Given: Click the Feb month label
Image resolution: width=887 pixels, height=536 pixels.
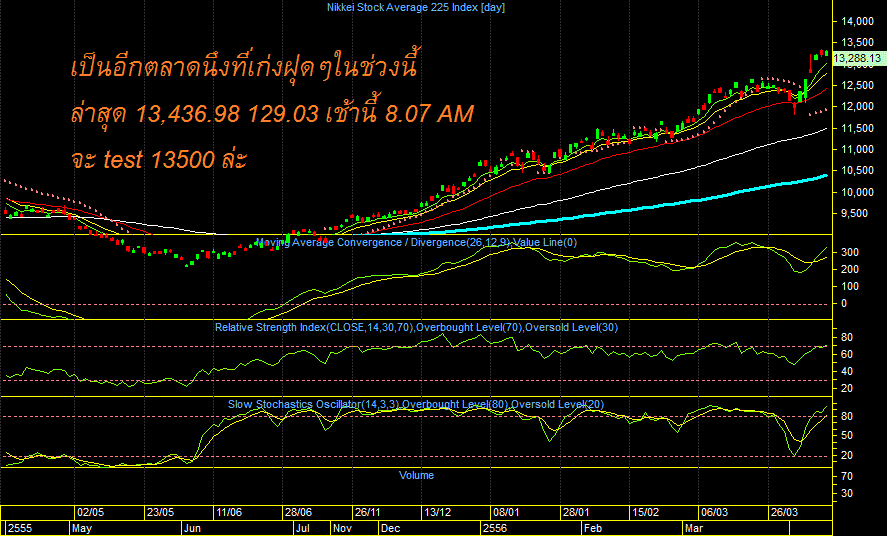Looking at the screenshot, I should tap(593, 529).
